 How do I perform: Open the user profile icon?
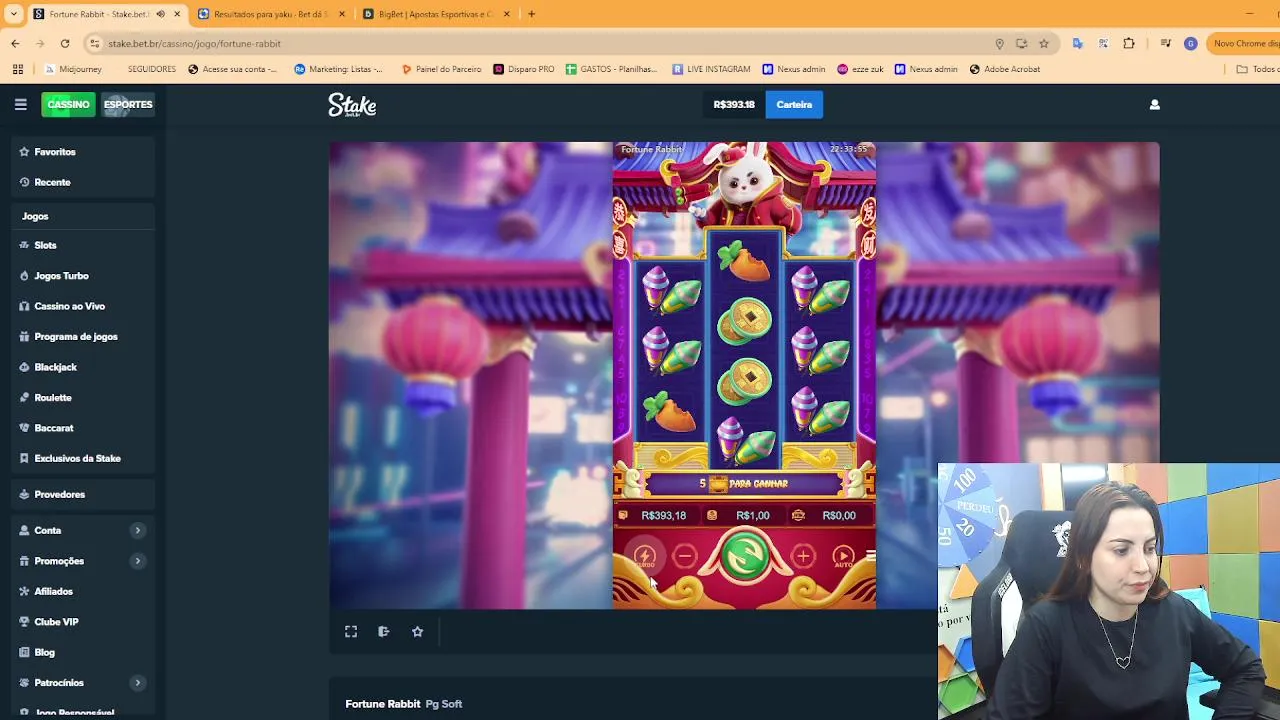click(1154, 104)
